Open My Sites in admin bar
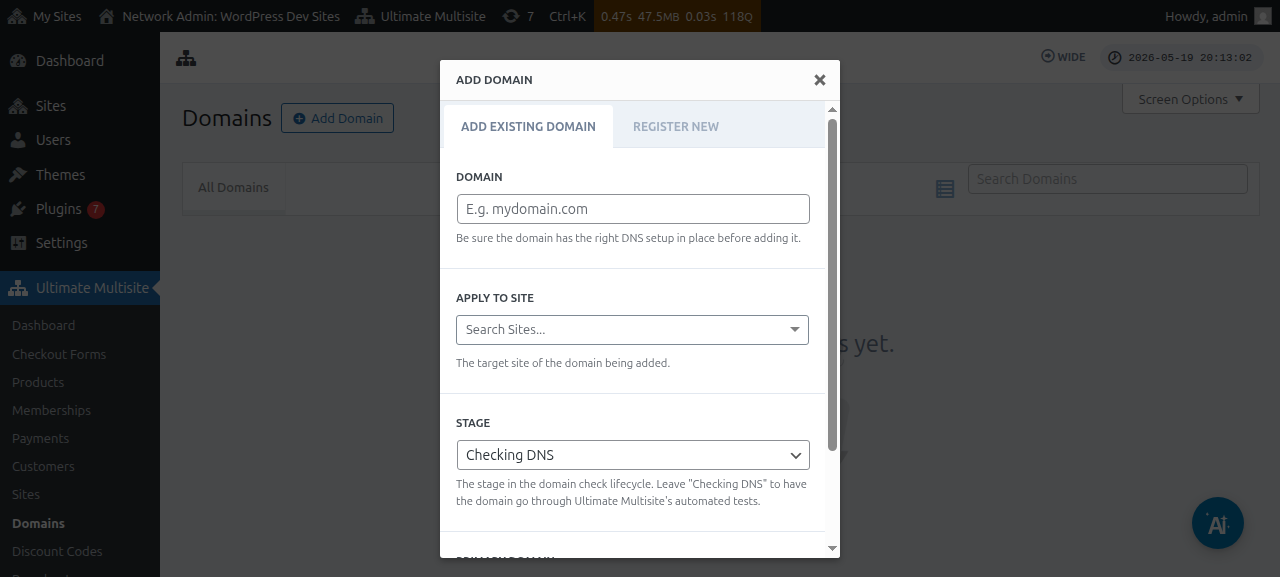This screenshot has height=577, width=1280. point(46,16)
